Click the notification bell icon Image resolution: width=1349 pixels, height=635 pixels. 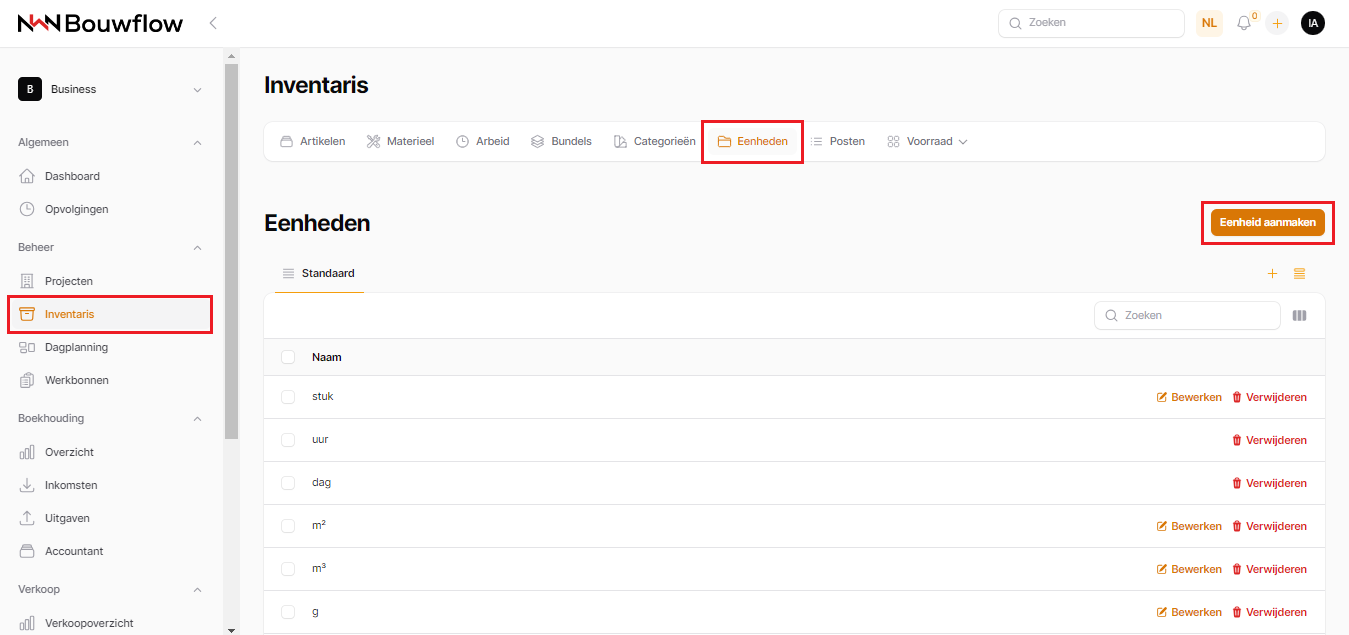1244,23
